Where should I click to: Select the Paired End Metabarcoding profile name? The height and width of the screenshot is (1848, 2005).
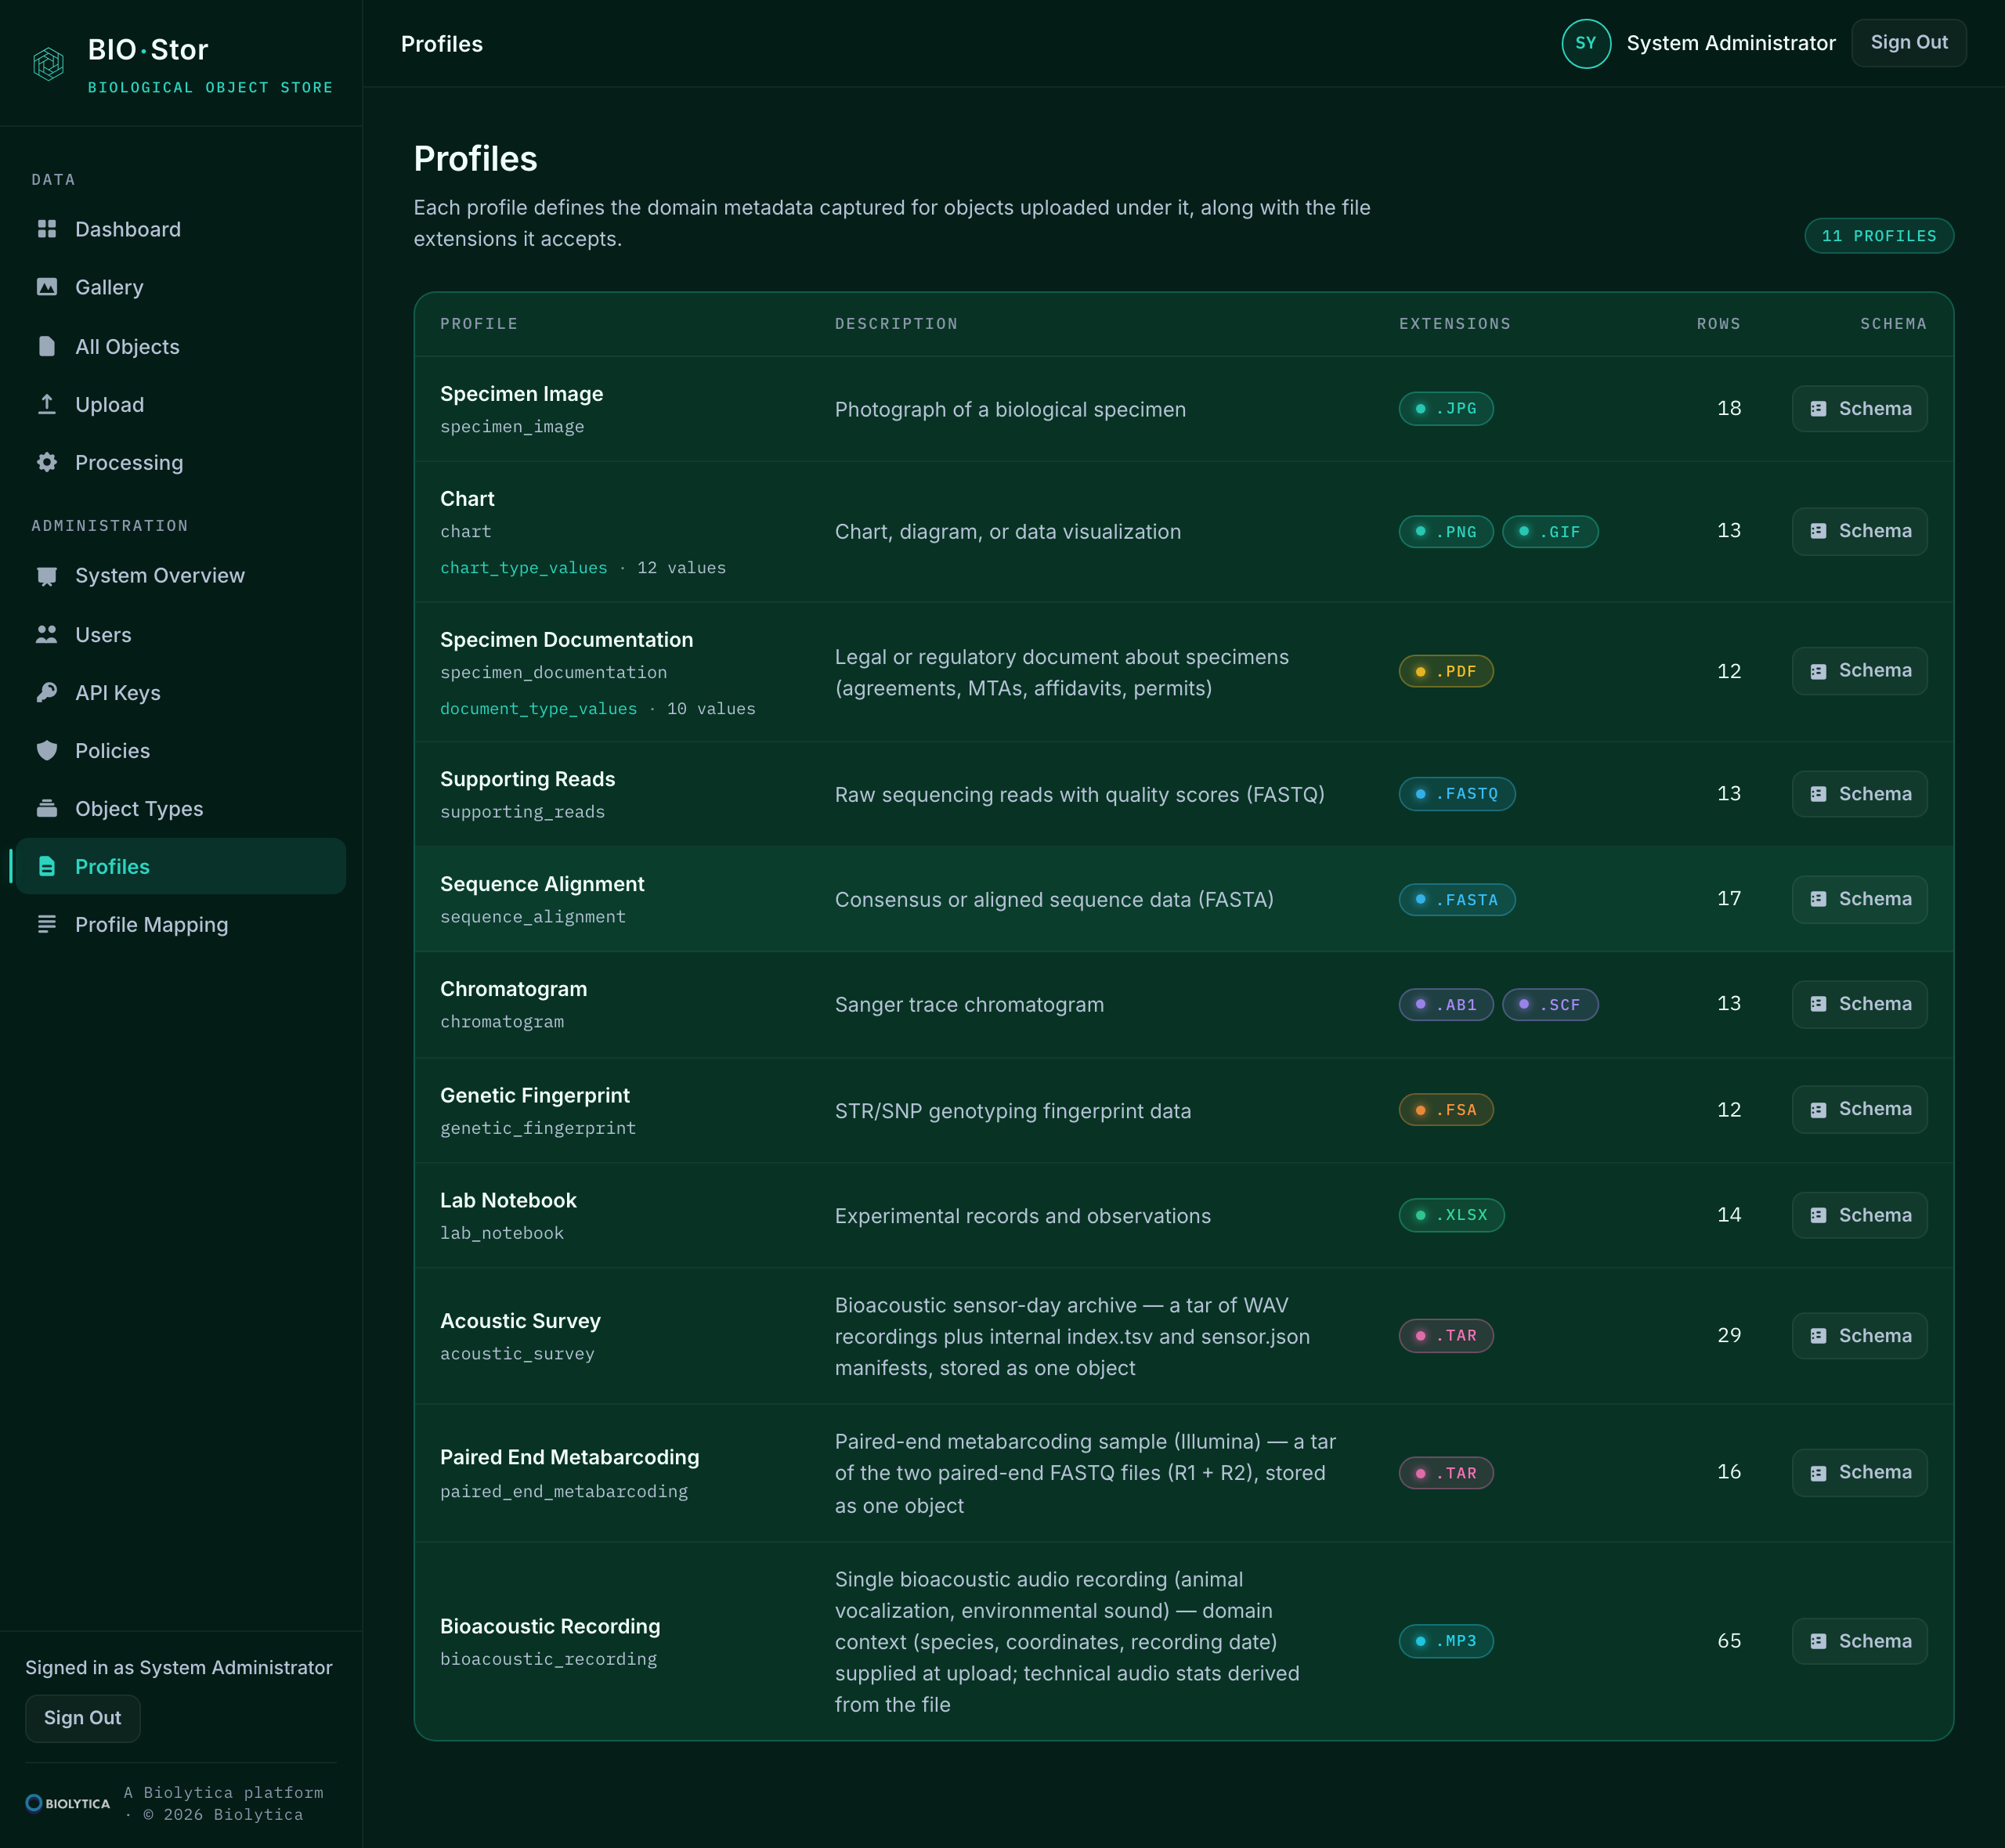[x=570, y=1457]
